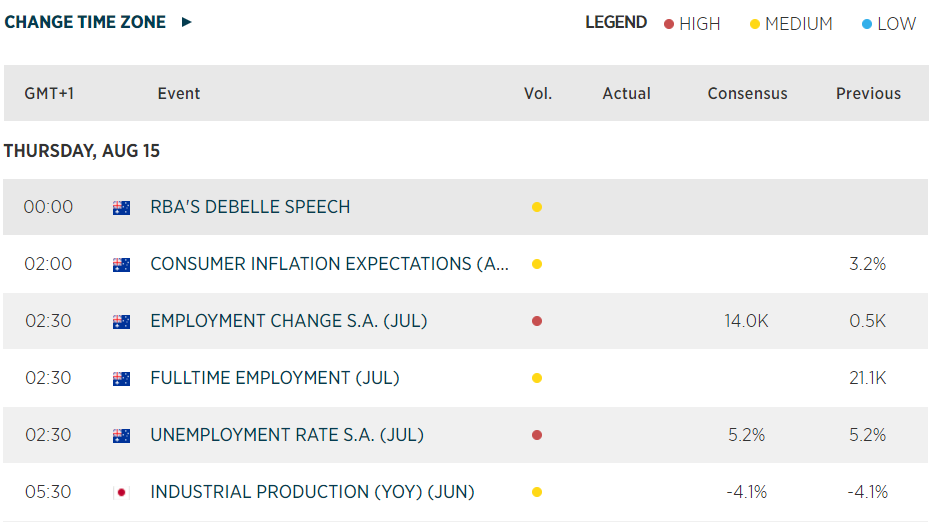Open Employment Change S.A. (Jul) event
Screen dimensions: 932x522
click(x=288, y=322)
